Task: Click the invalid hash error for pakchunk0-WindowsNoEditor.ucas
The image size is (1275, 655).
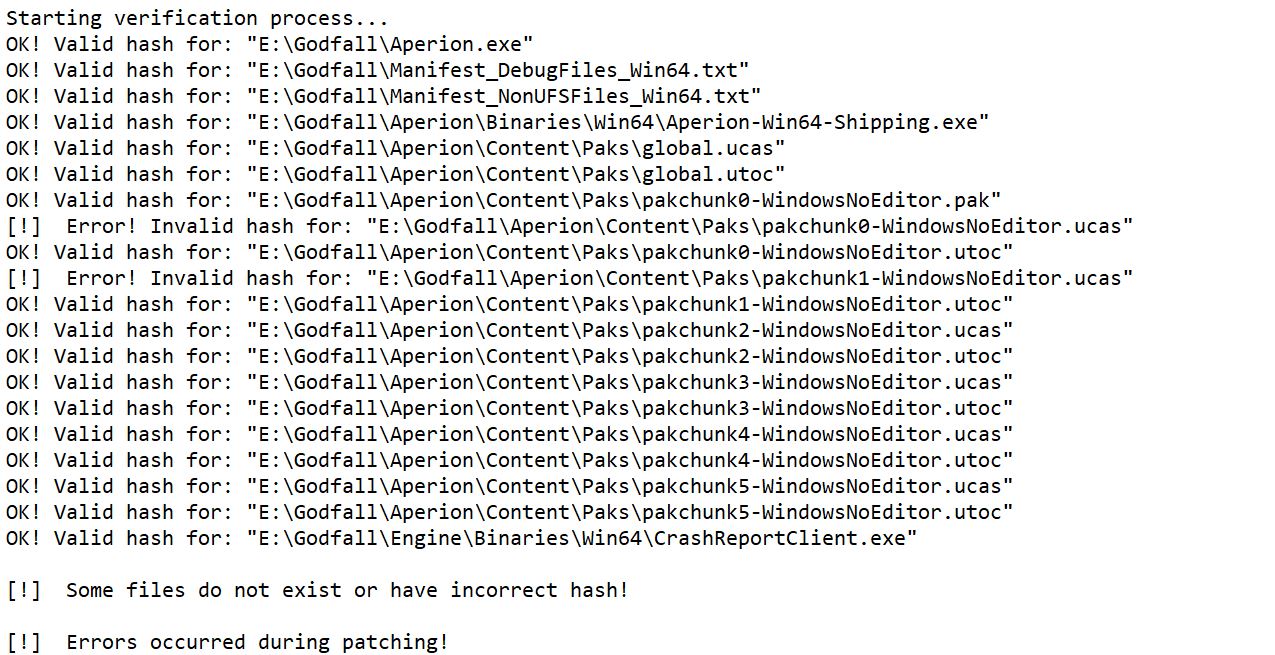Action: tap(570, 226)
